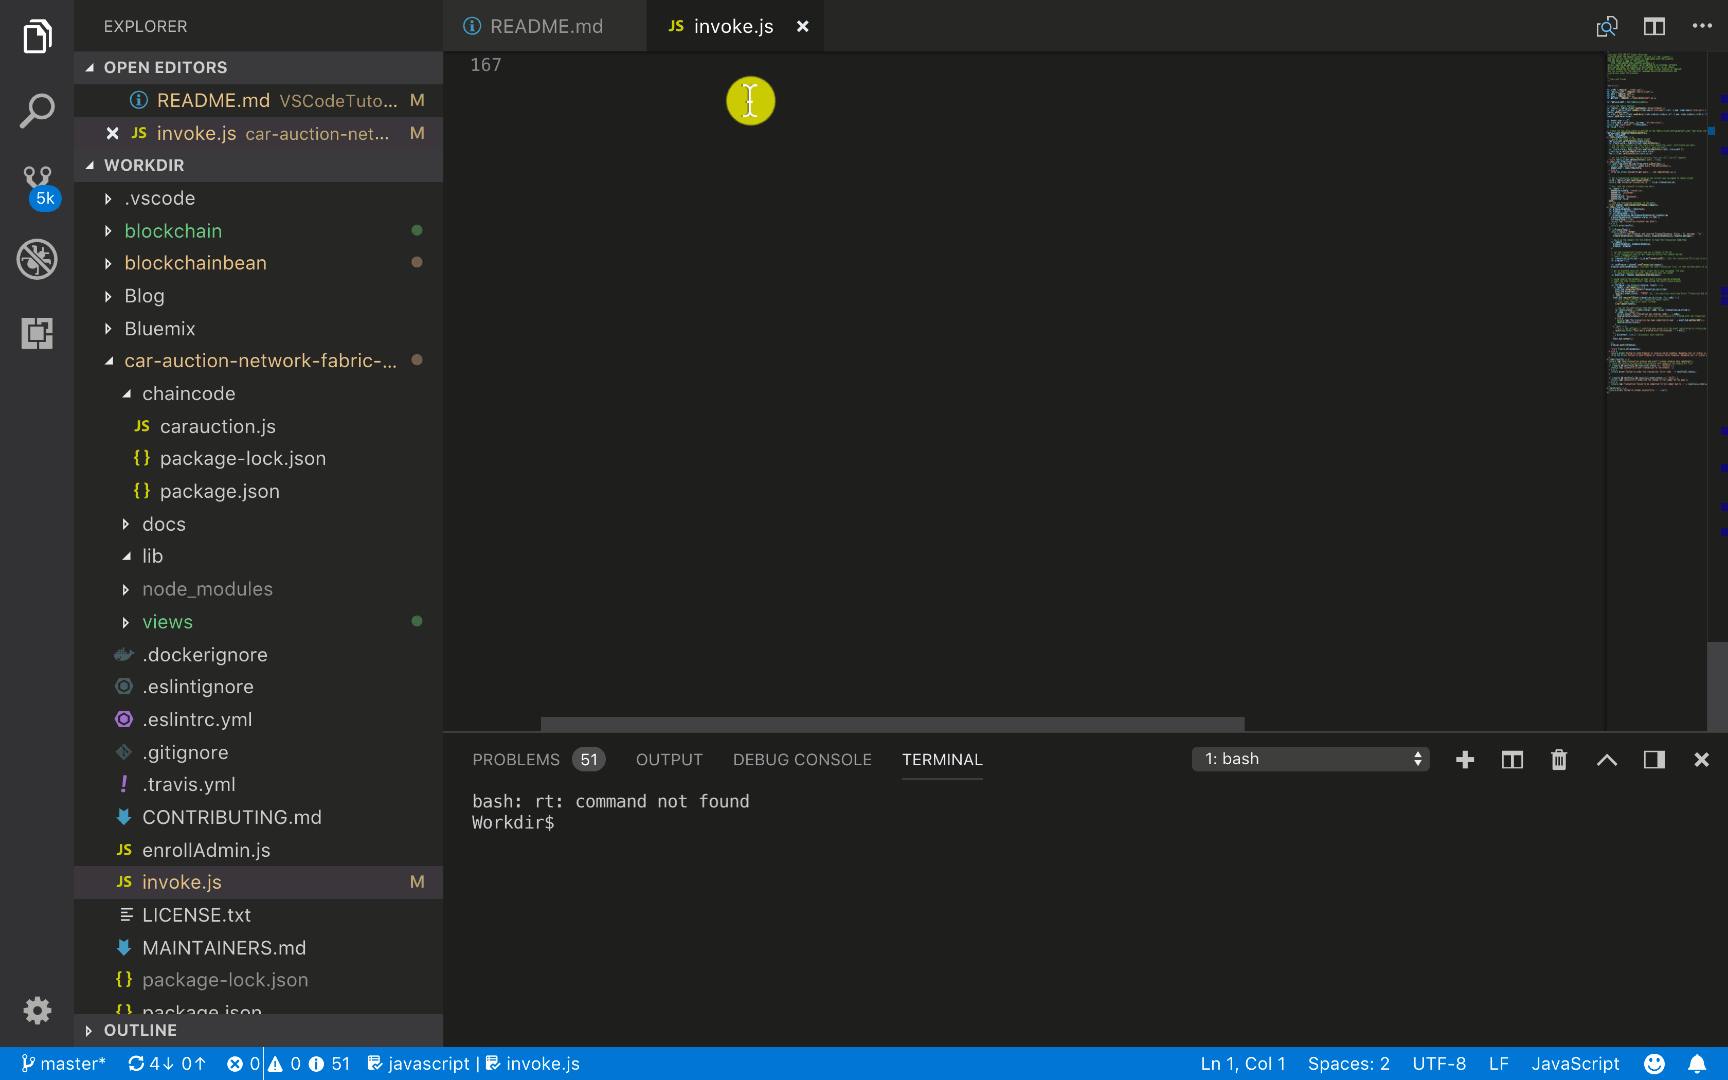Open the Extensions view icon
This screenshot has width=1728, height=1080.
pos(37,333)
